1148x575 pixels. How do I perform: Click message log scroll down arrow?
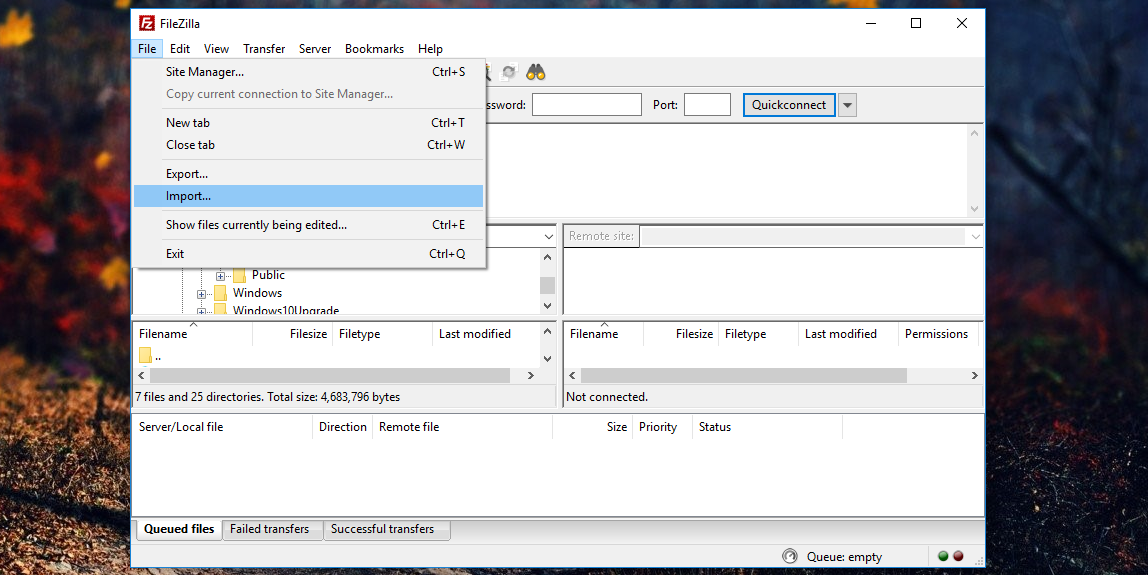click(x=974, y=209)
